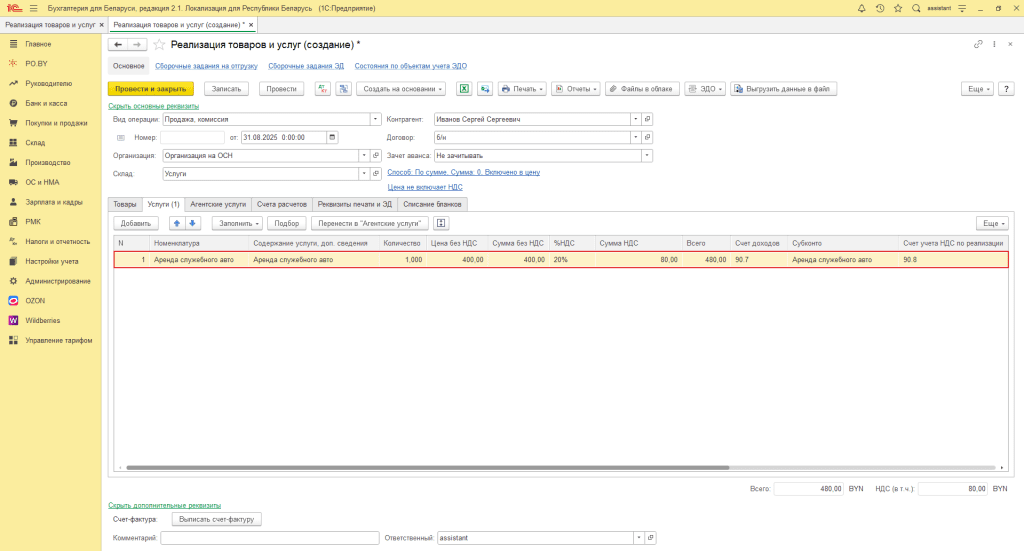This screenshot has height=551, width=1024.
Task: Open the main hamburger menu
Action: [33, 8]
